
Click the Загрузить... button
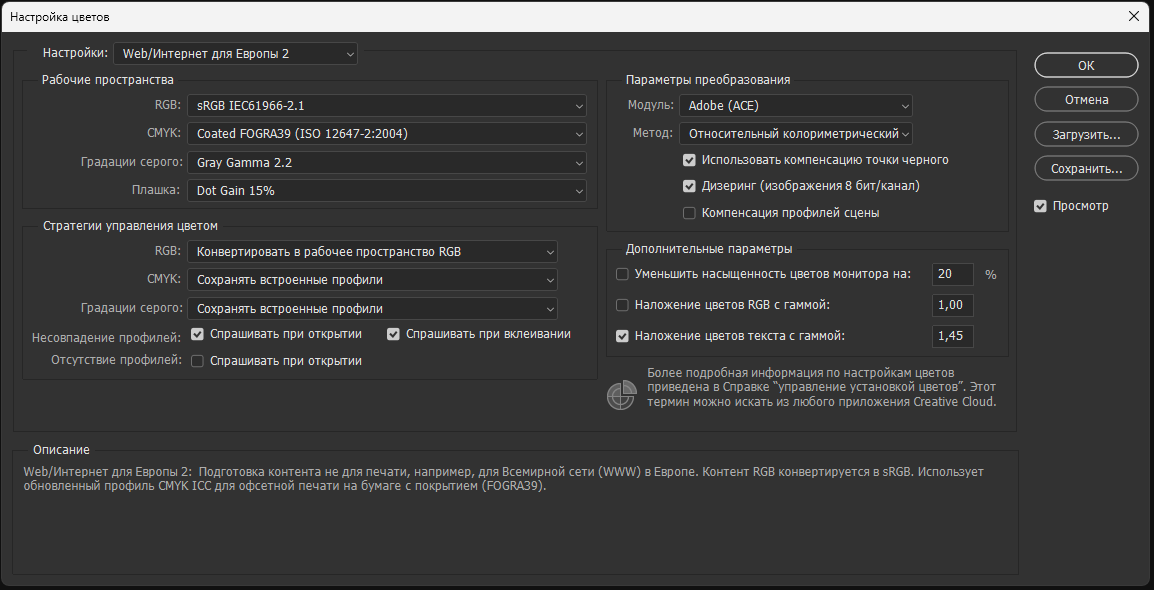1086,135
